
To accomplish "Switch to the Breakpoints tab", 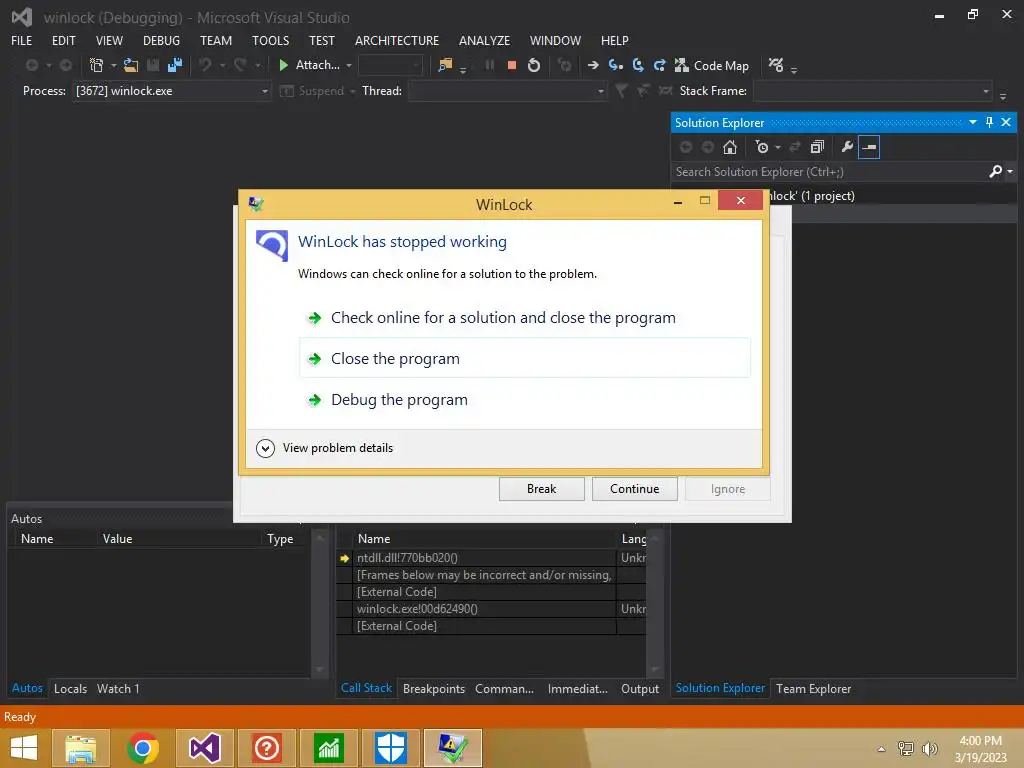I will point(434,688).
